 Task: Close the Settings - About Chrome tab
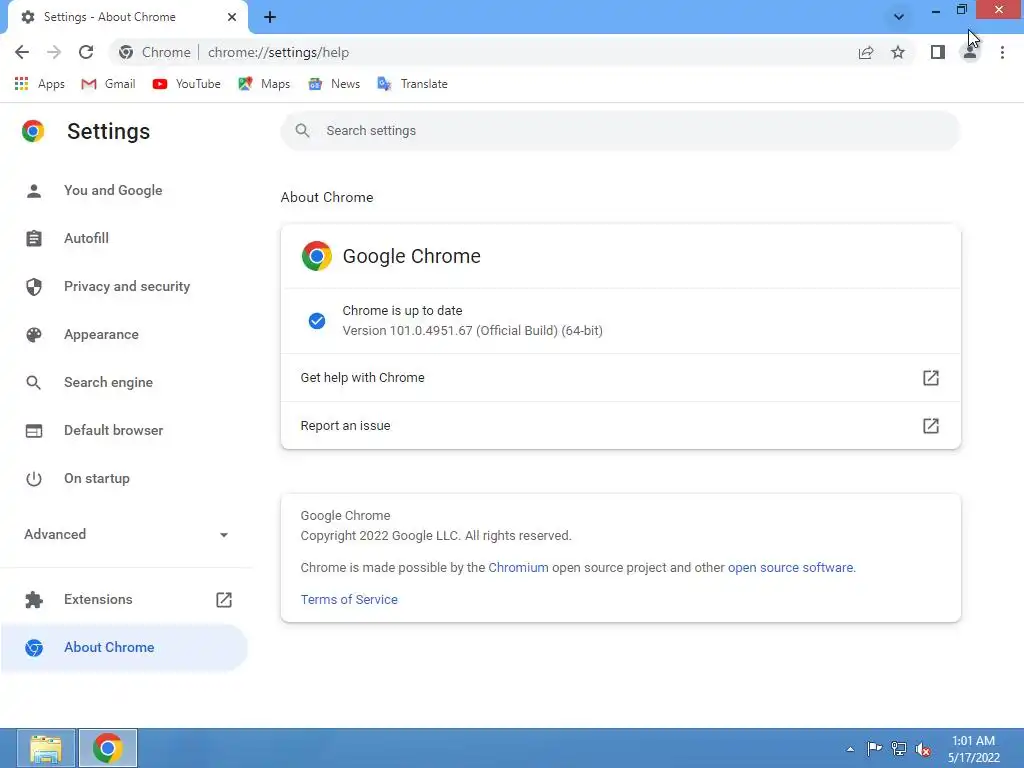tap(232, 17)
